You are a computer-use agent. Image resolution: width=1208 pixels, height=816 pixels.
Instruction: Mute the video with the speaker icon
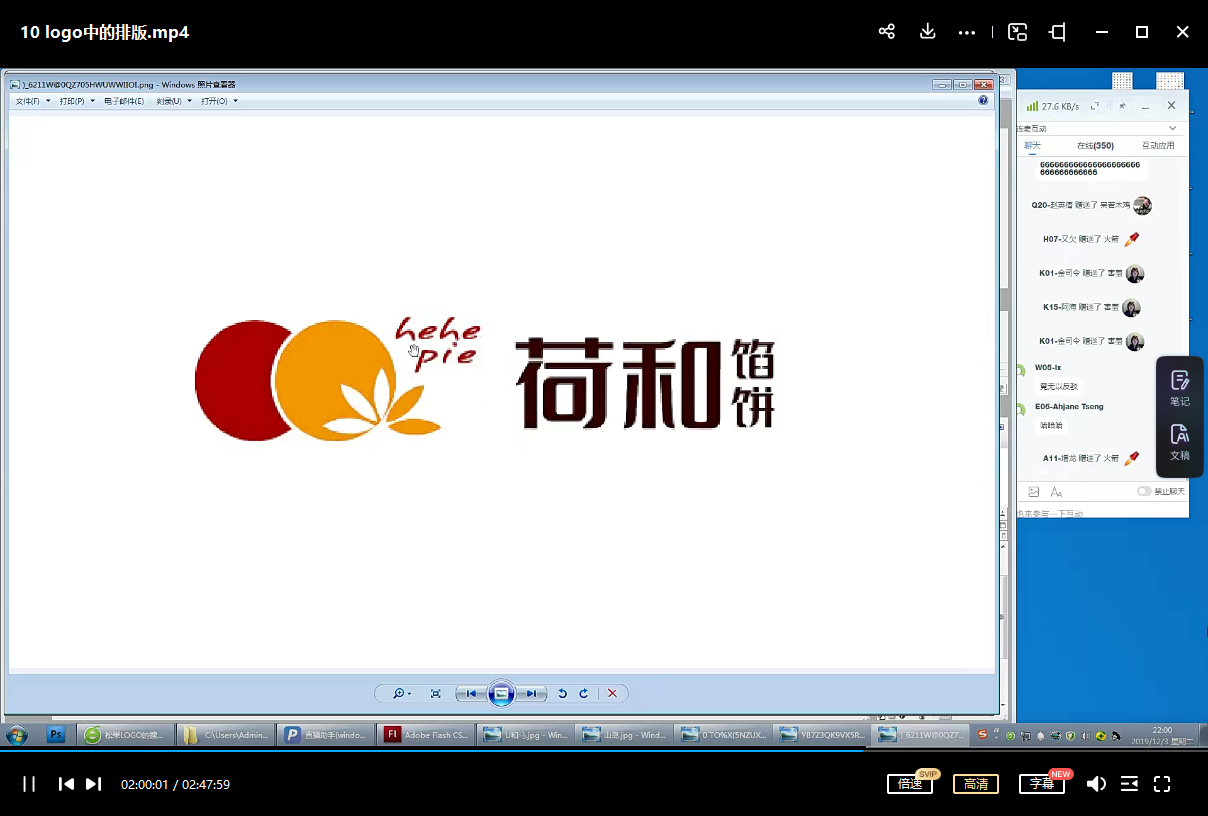pyautogui.click(x=1096, y=784)
